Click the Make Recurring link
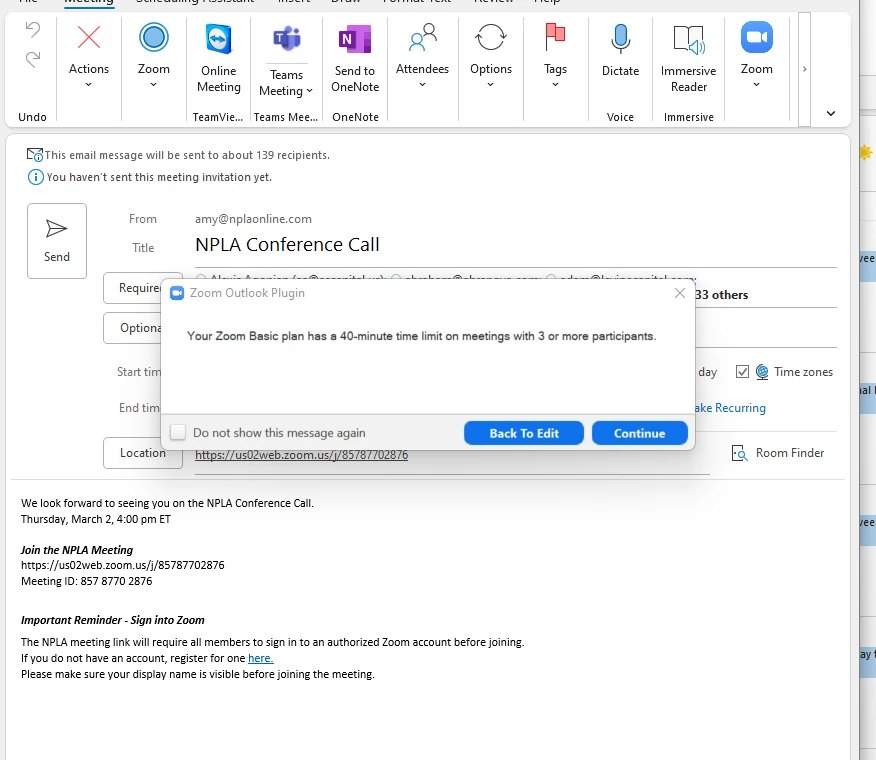Viewport: 876px width, 760px height. [730, 408]
